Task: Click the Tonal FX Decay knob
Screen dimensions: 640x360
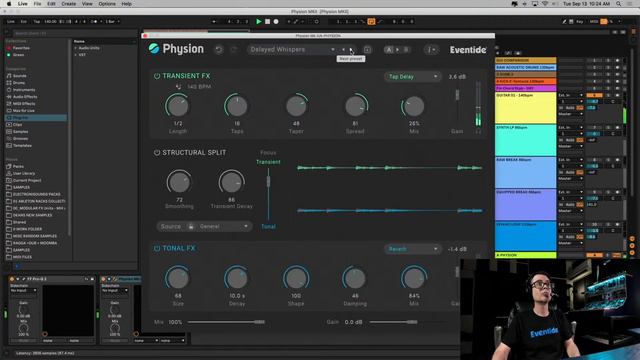Action: [x=236, y=278]
